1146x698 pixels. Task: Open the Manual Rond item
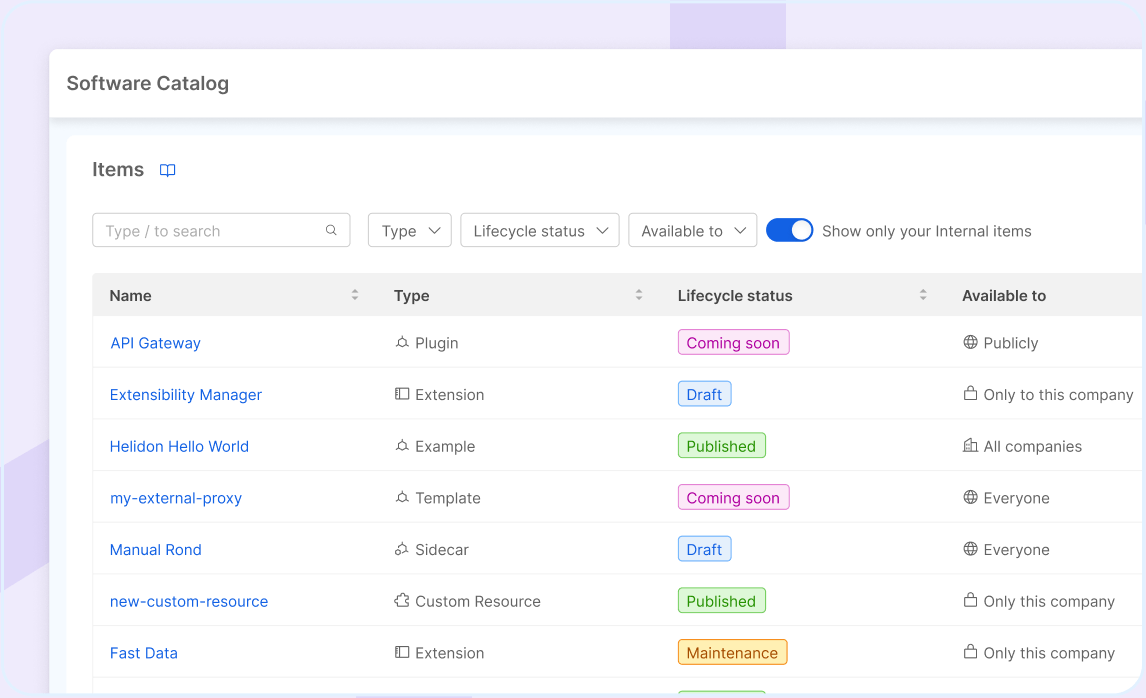[x=156, y=550]
